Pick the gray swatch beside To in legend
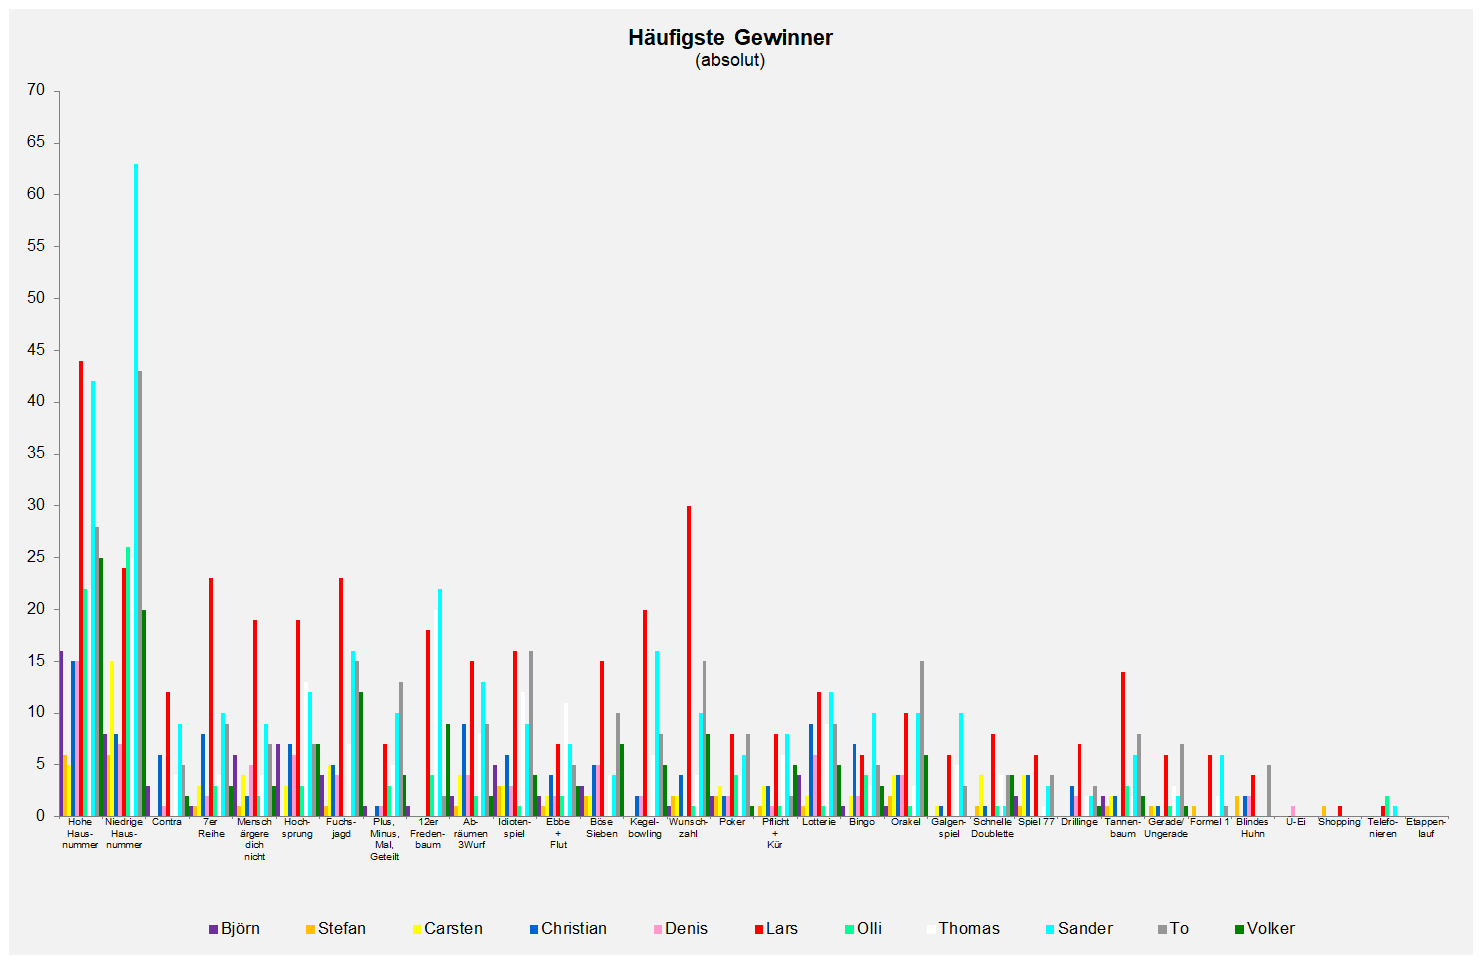The width and height of the screenshot is (1480, 962). coord(1162,929)
